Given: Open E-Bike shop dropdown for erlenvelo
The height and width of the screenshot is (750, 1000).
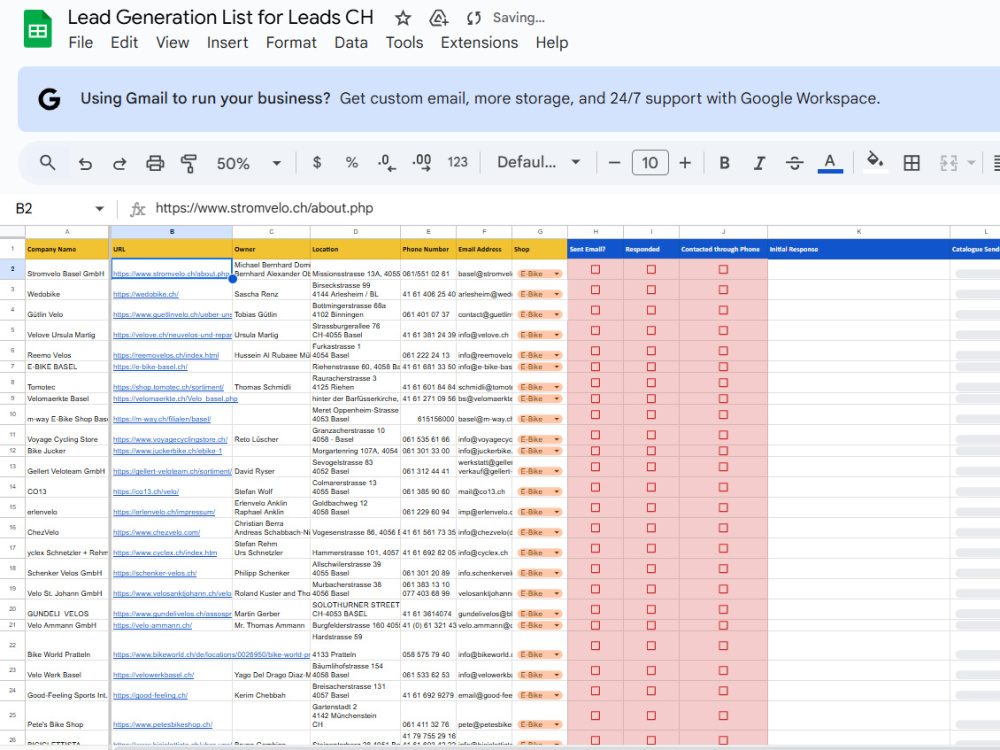Looking at the screenshot, I should click(557, 512).
